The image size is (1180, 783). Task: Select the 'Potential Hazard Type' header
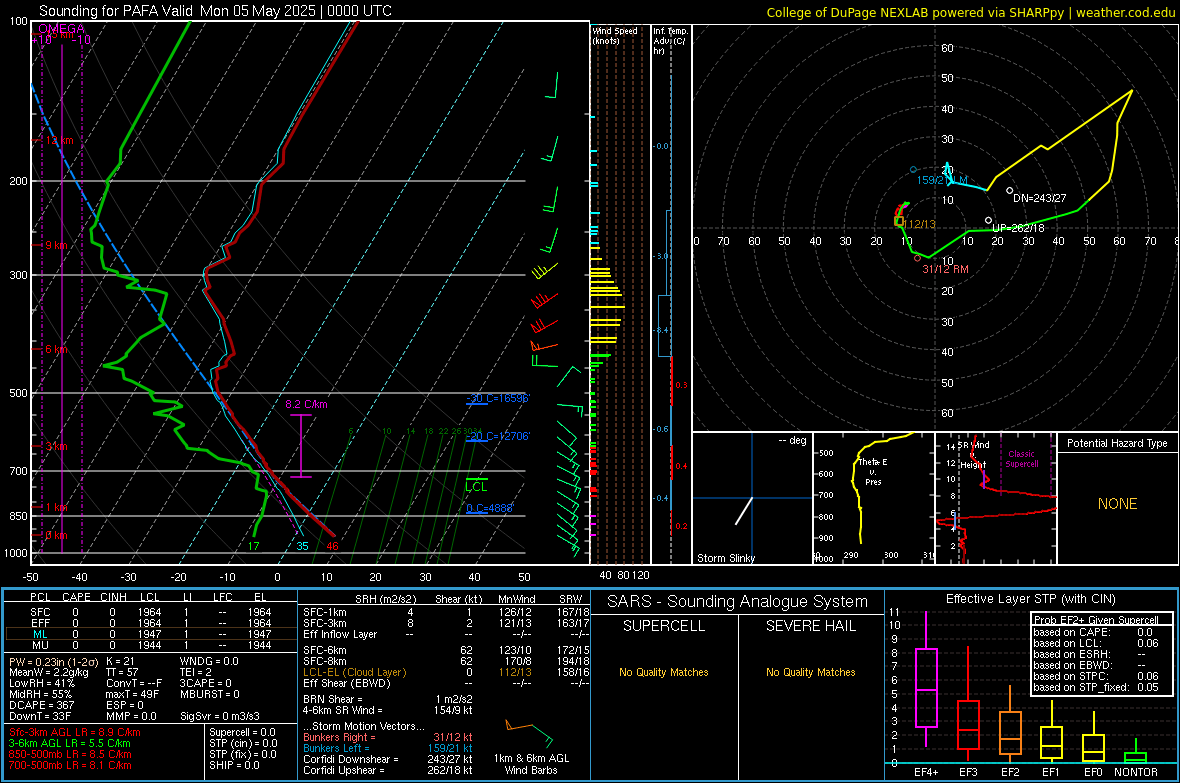(1118, 443)
